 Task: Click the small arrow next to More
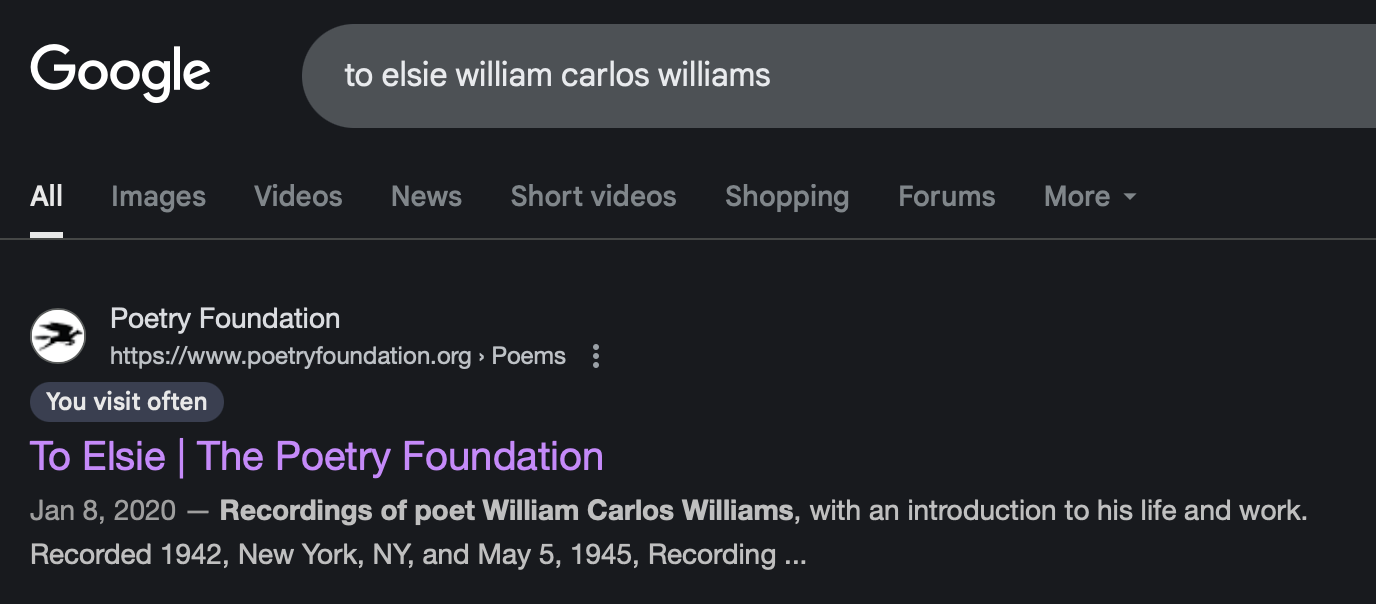(x=1130, y=197)
